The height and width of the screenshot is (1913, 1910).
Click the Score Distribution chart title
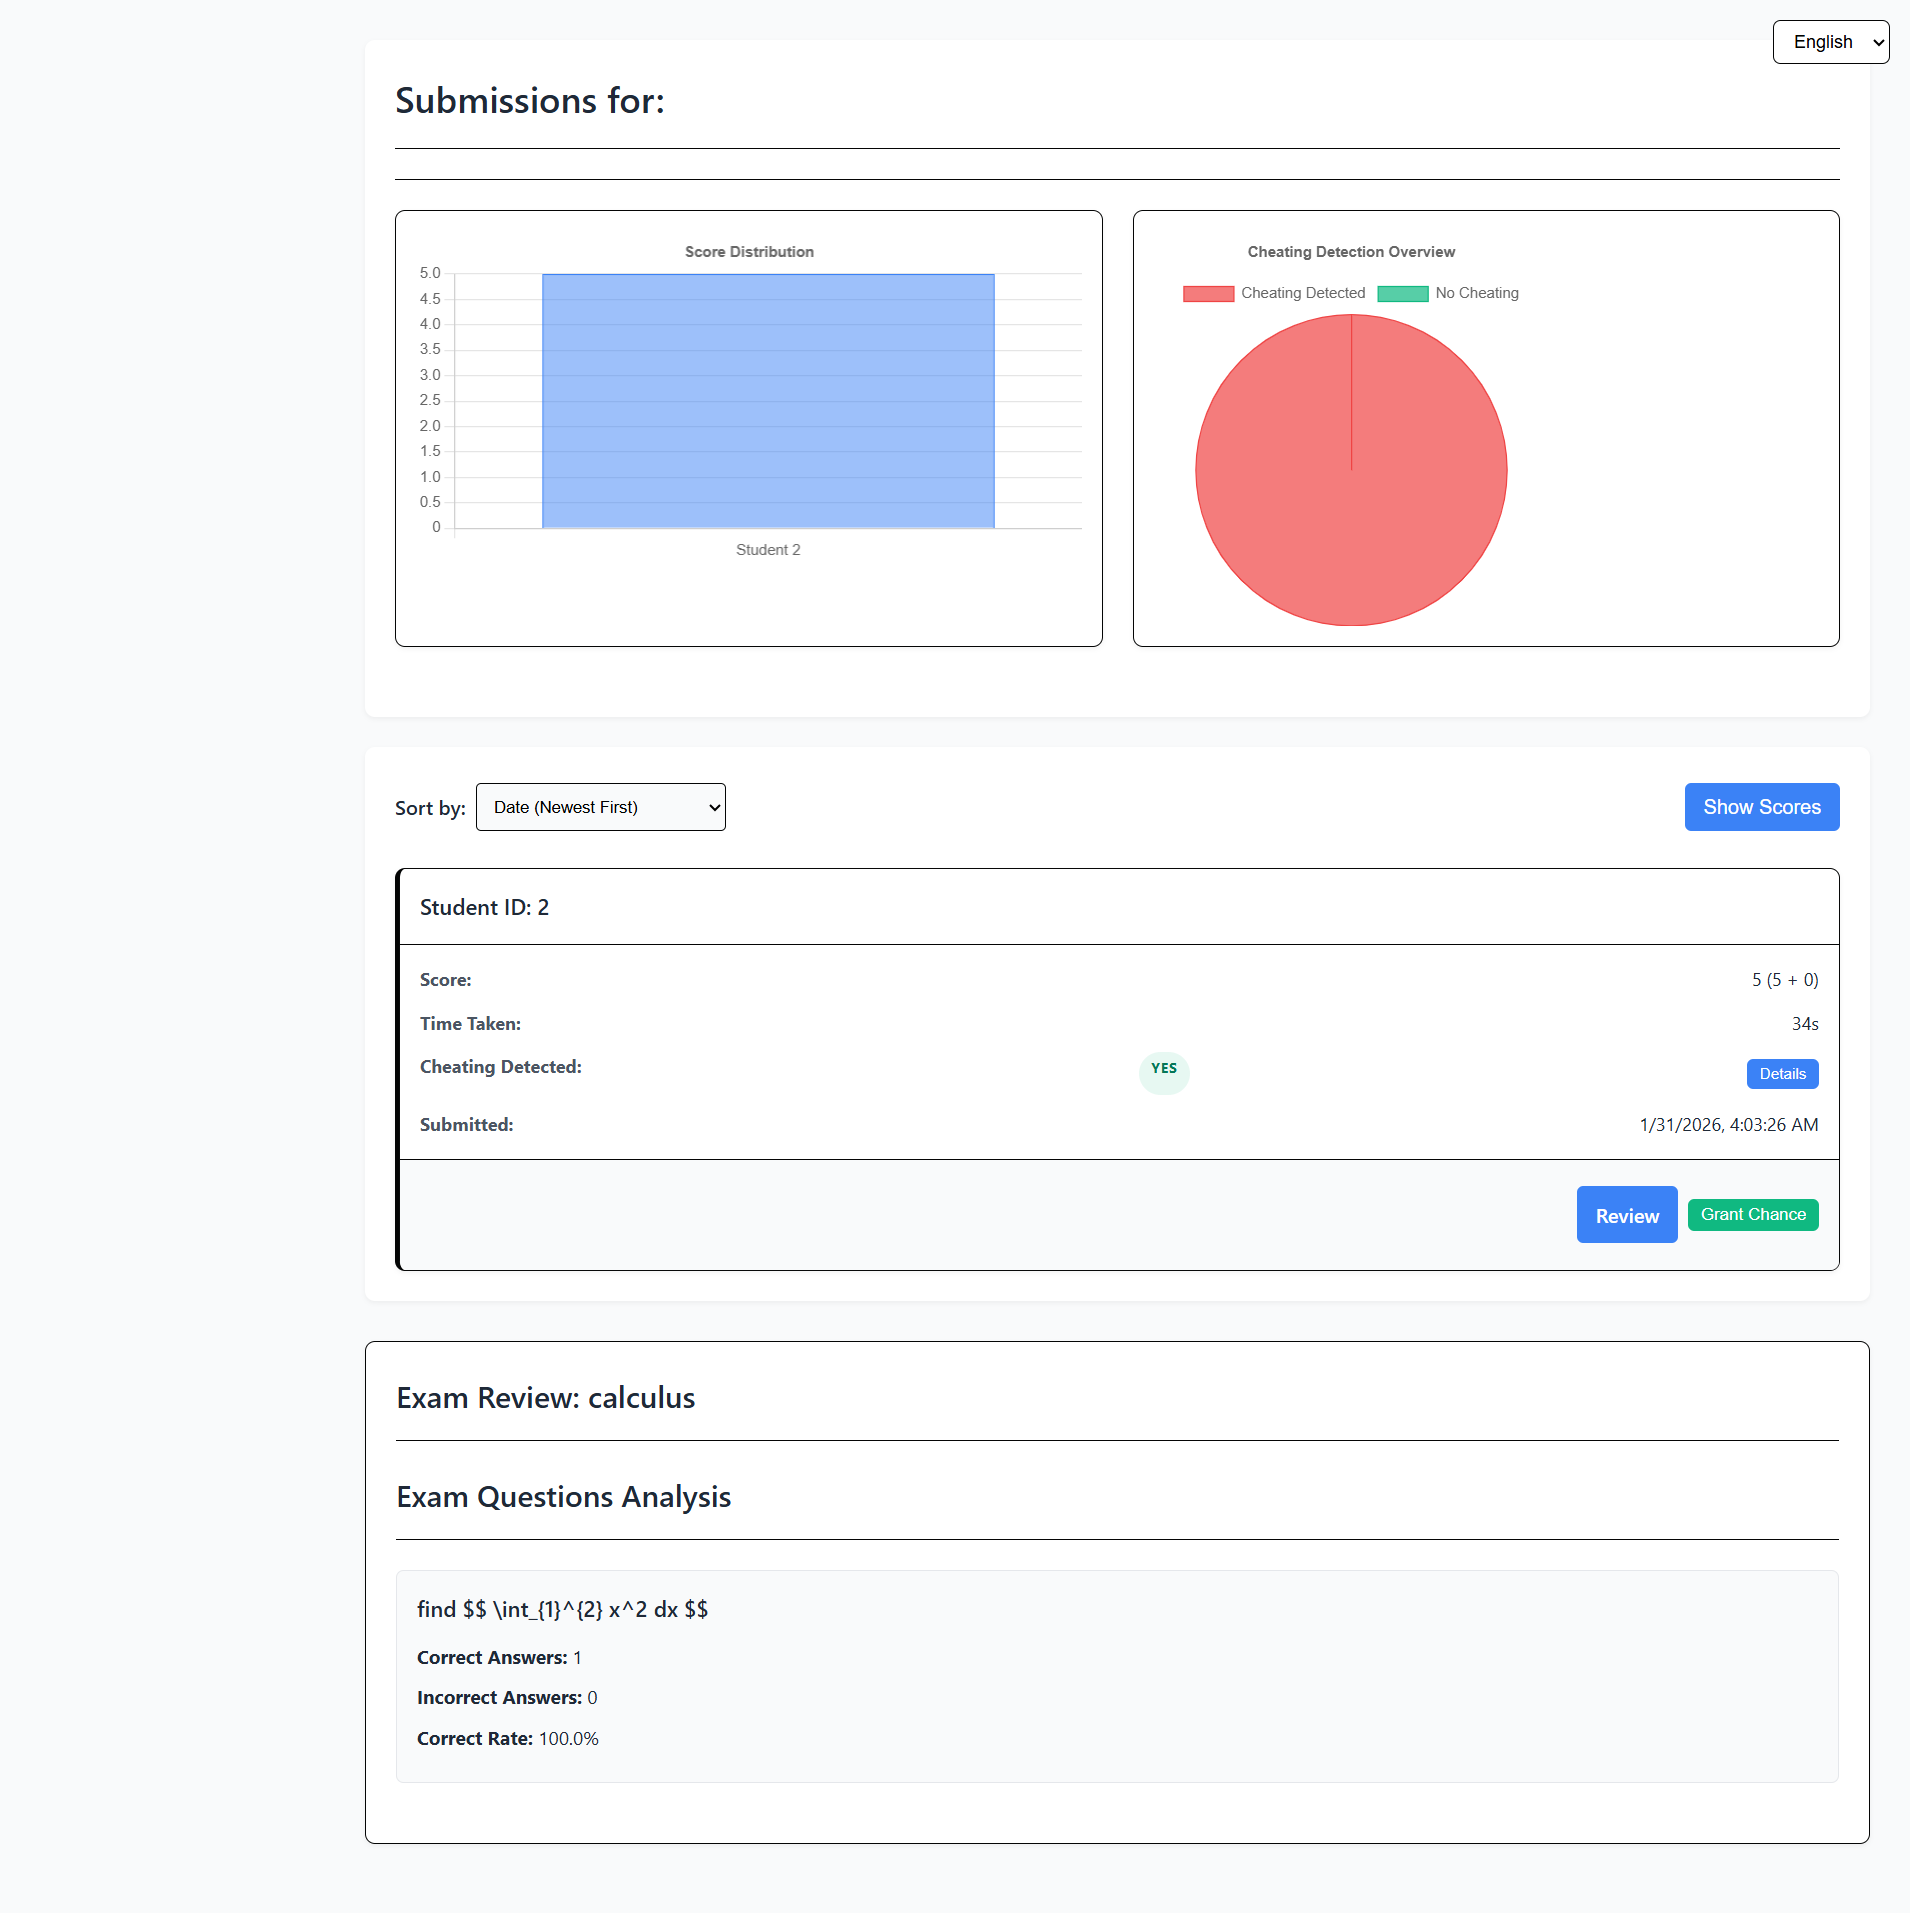[x=749, y=252]
